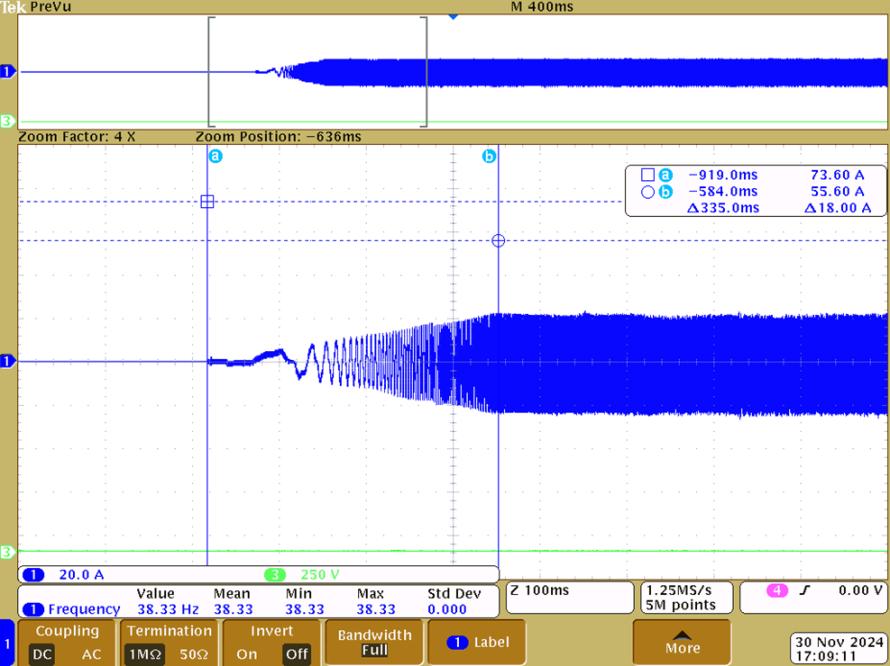Select the square cursor a crosshair on the waveform
The image size is (890, 666).
tap(207, 201)
